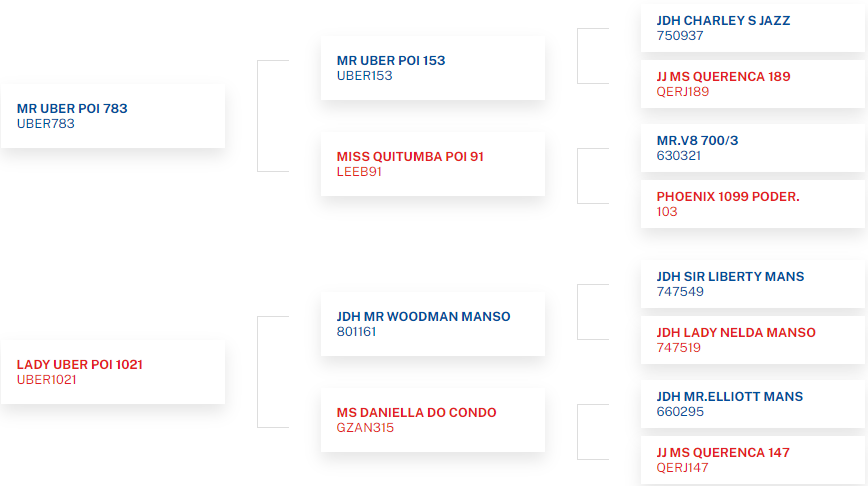Click the registration code QERJ147
This screenshot has height=486, width=868.
(x=683, y=468)
